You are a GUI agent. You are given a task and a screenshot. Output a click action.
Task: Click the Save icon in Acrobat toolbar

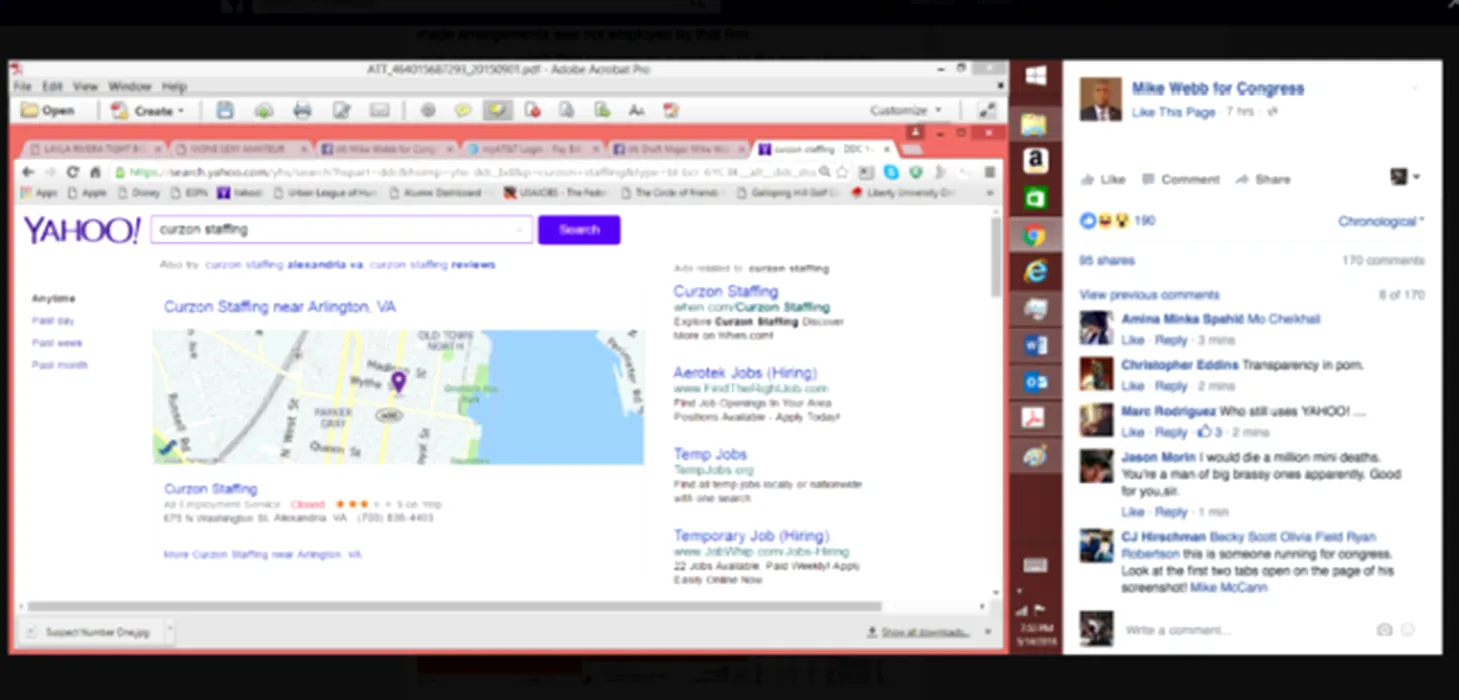225,110
